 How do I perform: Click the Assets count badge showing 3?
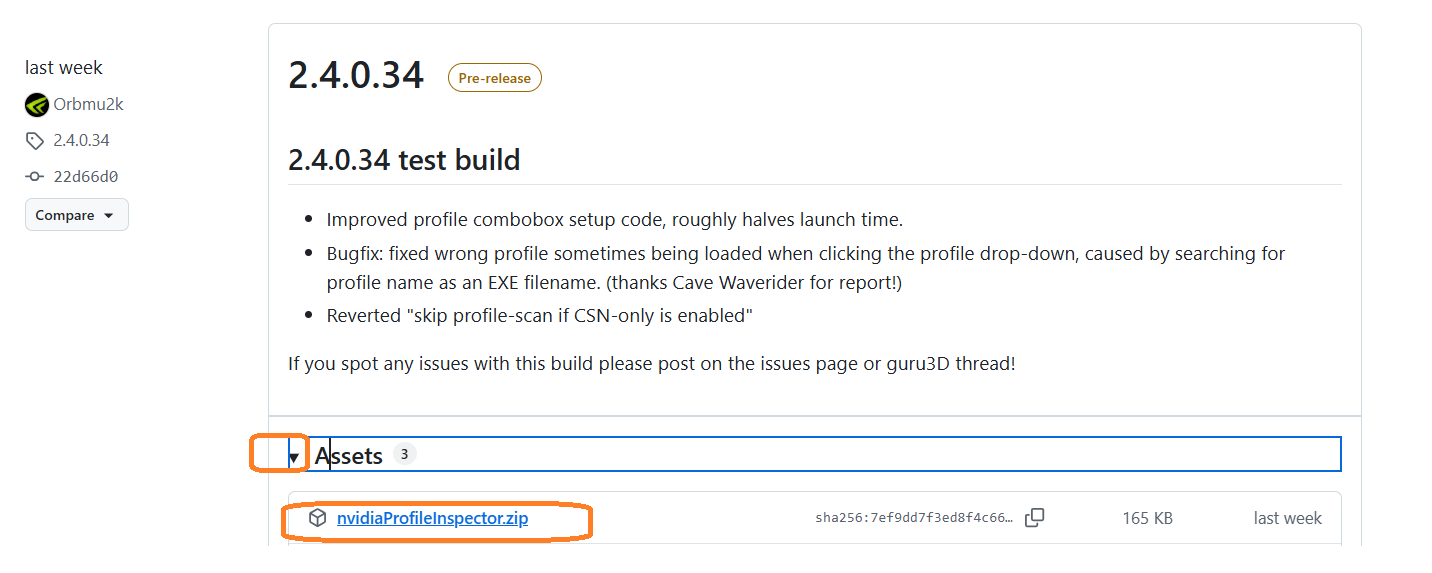tap(404, 454)
